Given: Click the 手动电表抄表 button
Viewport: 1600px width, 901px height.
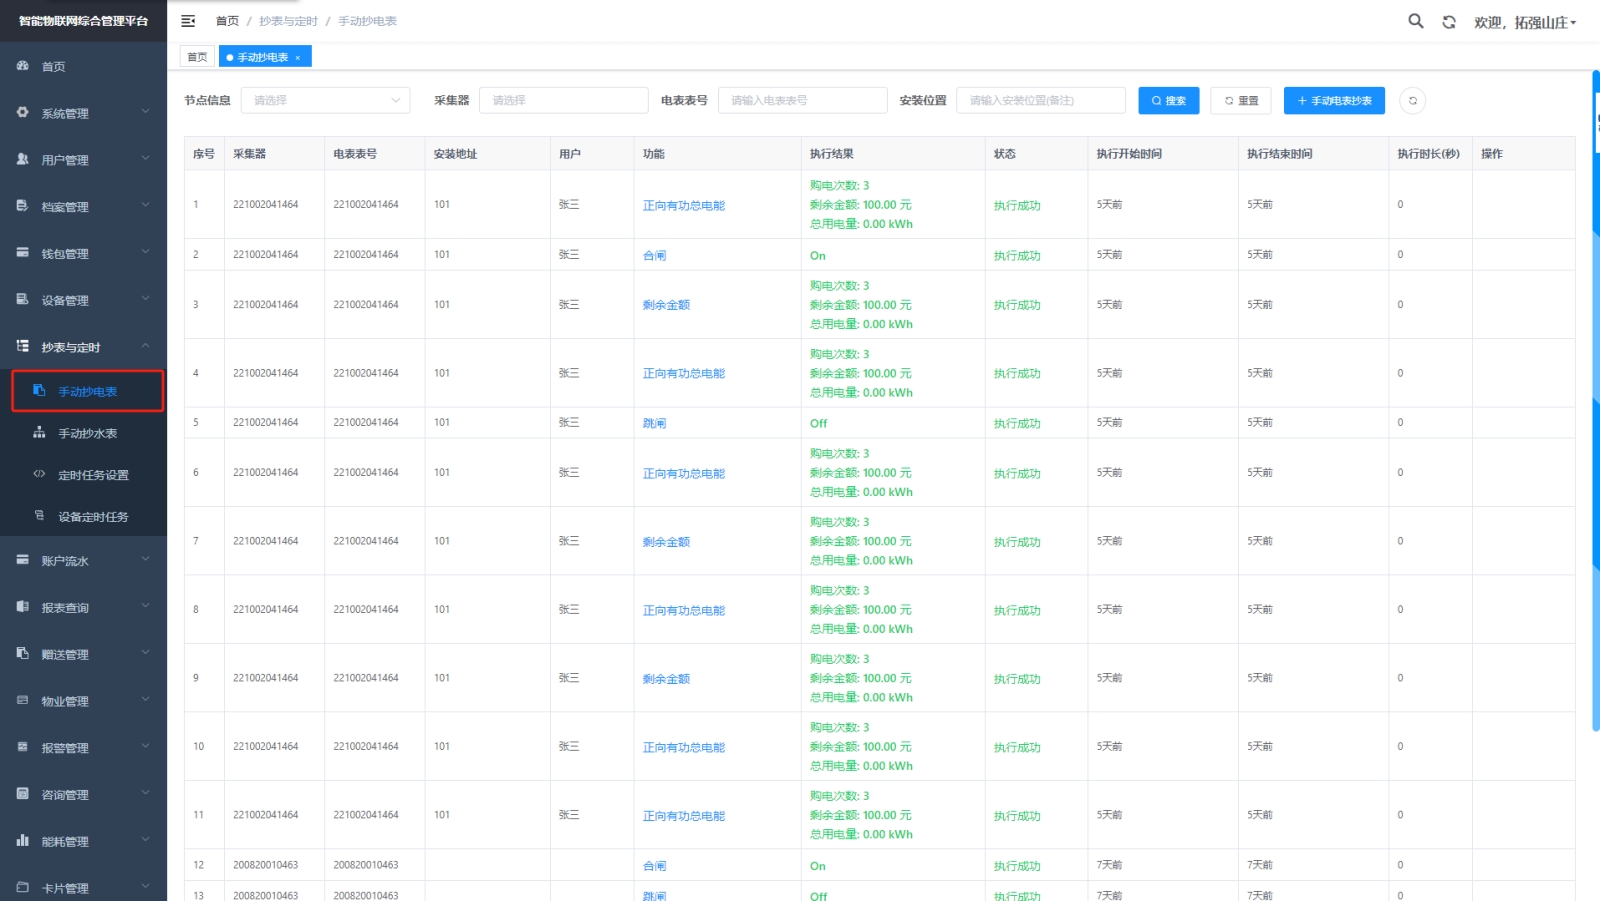Looking at the screenshot, I should [1334, 101].
